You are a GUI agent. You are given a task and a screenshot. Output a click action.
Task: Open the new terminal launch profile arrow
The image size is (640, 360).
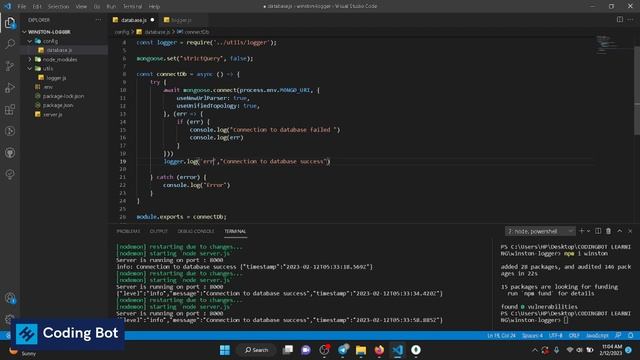589,231
